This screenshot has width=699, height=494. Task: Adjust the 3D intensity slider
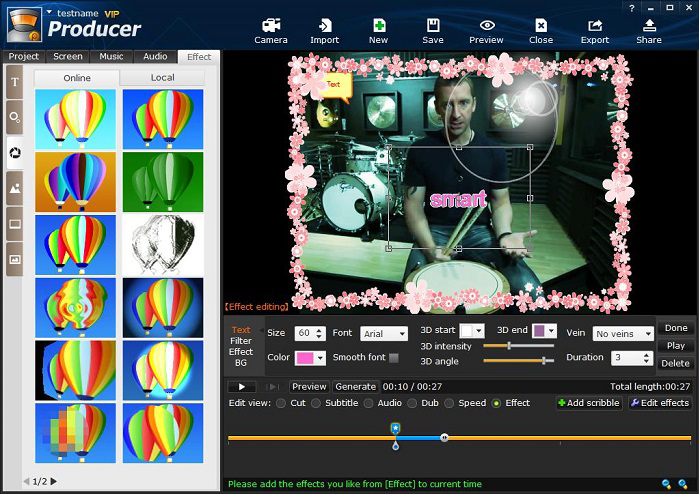point(509,346)
